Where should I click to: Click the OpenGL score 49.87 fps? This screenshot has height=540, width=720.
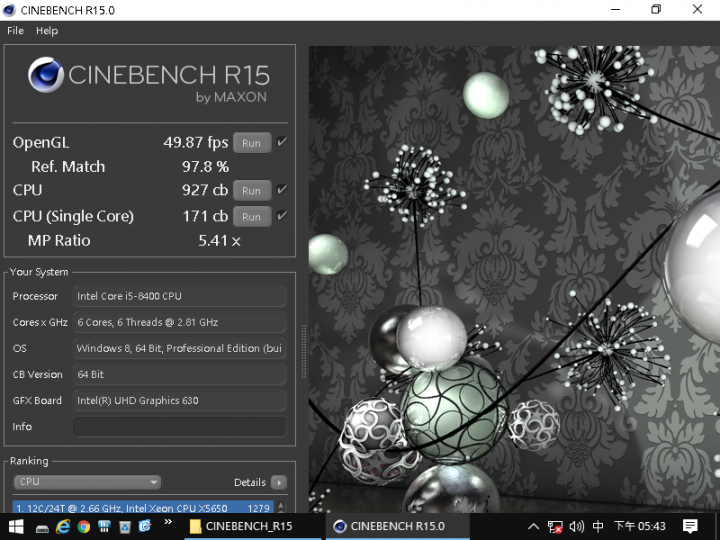196,142
